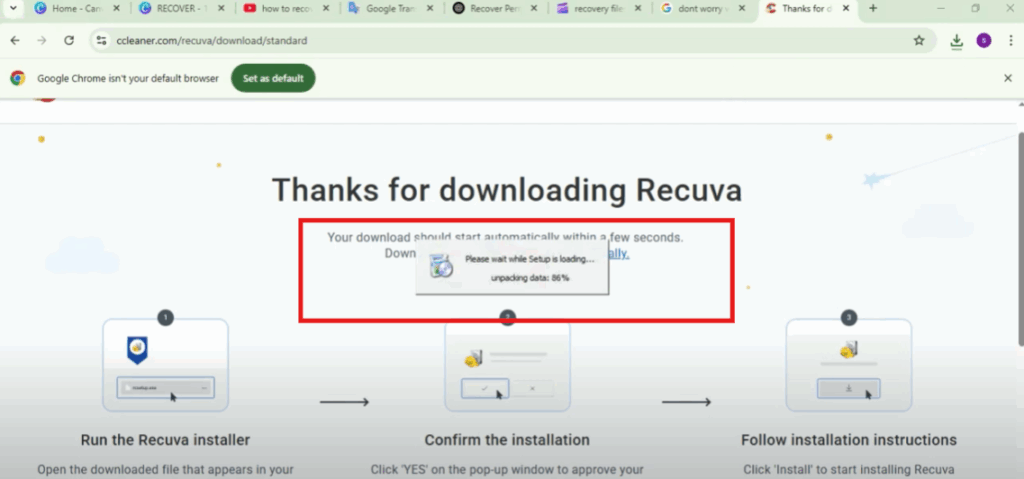Click 'Run the Recuva installer' heading
Image resolution: width=1024 pixels, height=479 pixels.
click(165, 440)
